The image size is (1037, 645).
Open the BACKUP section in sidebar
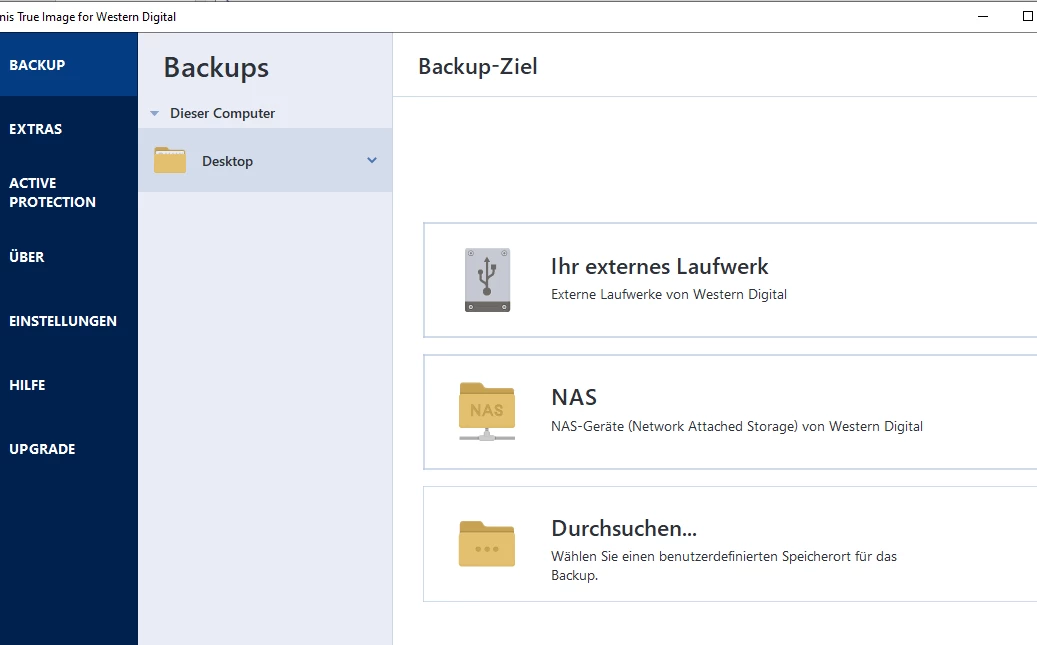tap(37, 65)
